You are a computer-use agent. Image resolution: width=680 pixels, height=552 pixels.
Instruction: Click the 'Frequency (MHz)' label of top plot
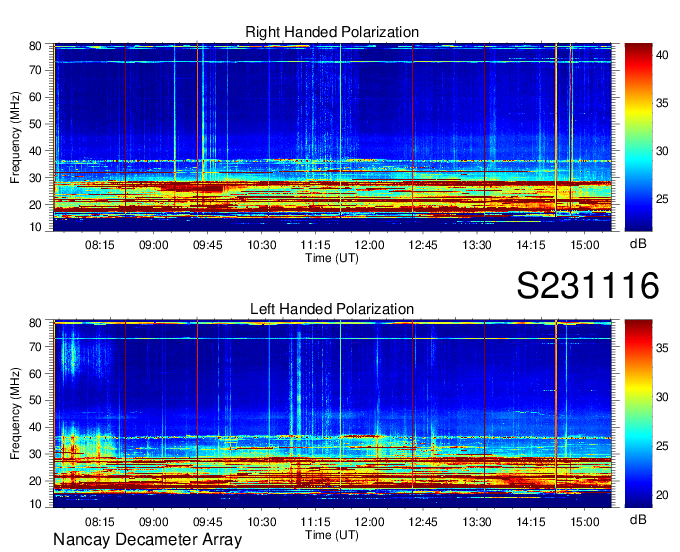[x=15, y=137]
